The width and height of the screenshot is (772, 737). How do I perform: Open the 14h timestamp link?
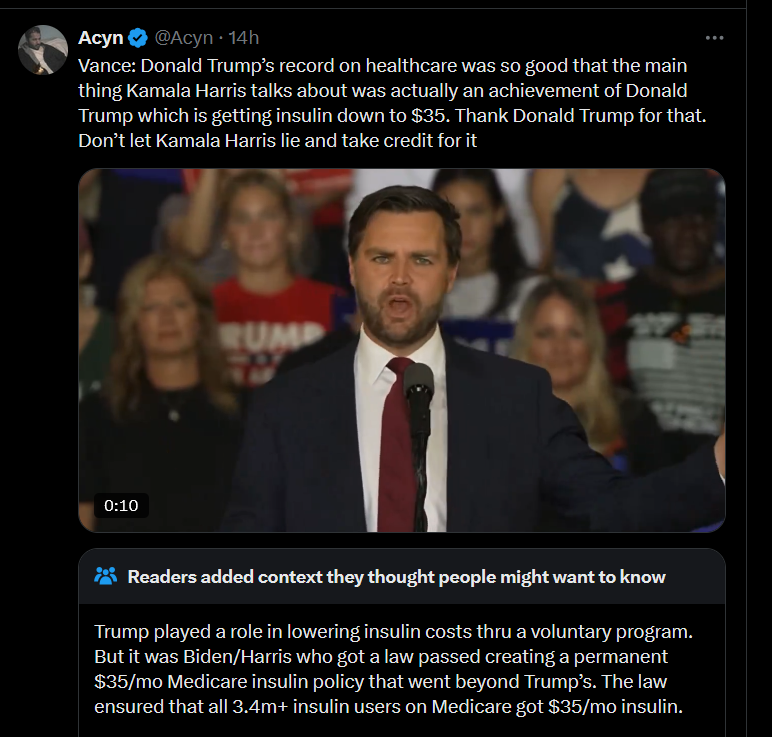(243, 38)
